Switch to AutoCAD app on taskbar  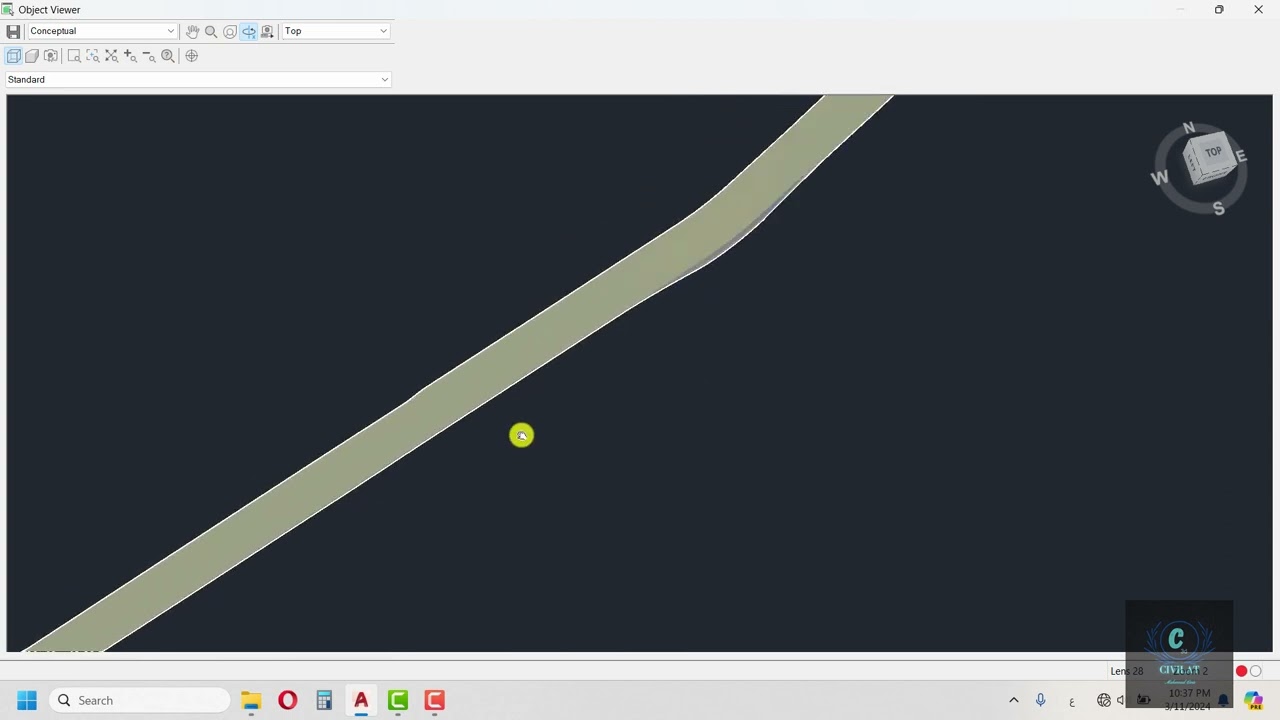361,700
